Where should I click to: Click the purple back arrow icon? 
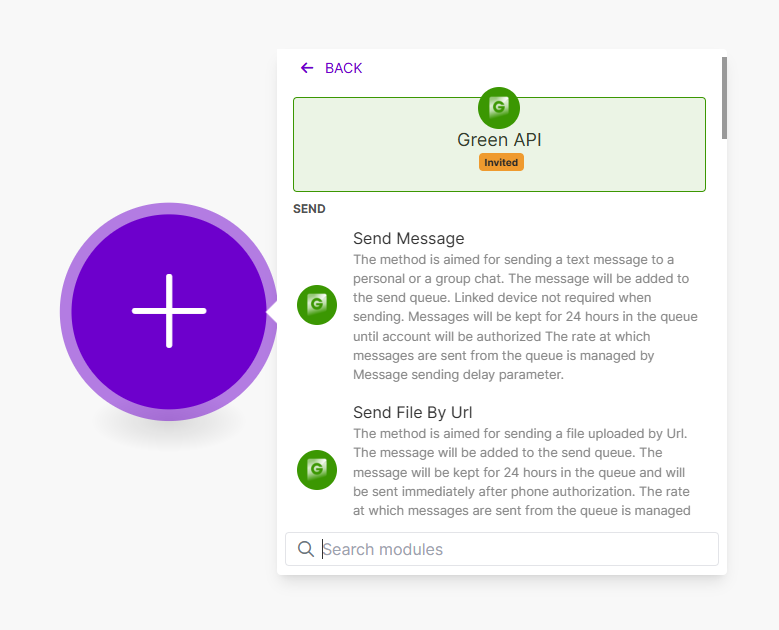point(307,68)
